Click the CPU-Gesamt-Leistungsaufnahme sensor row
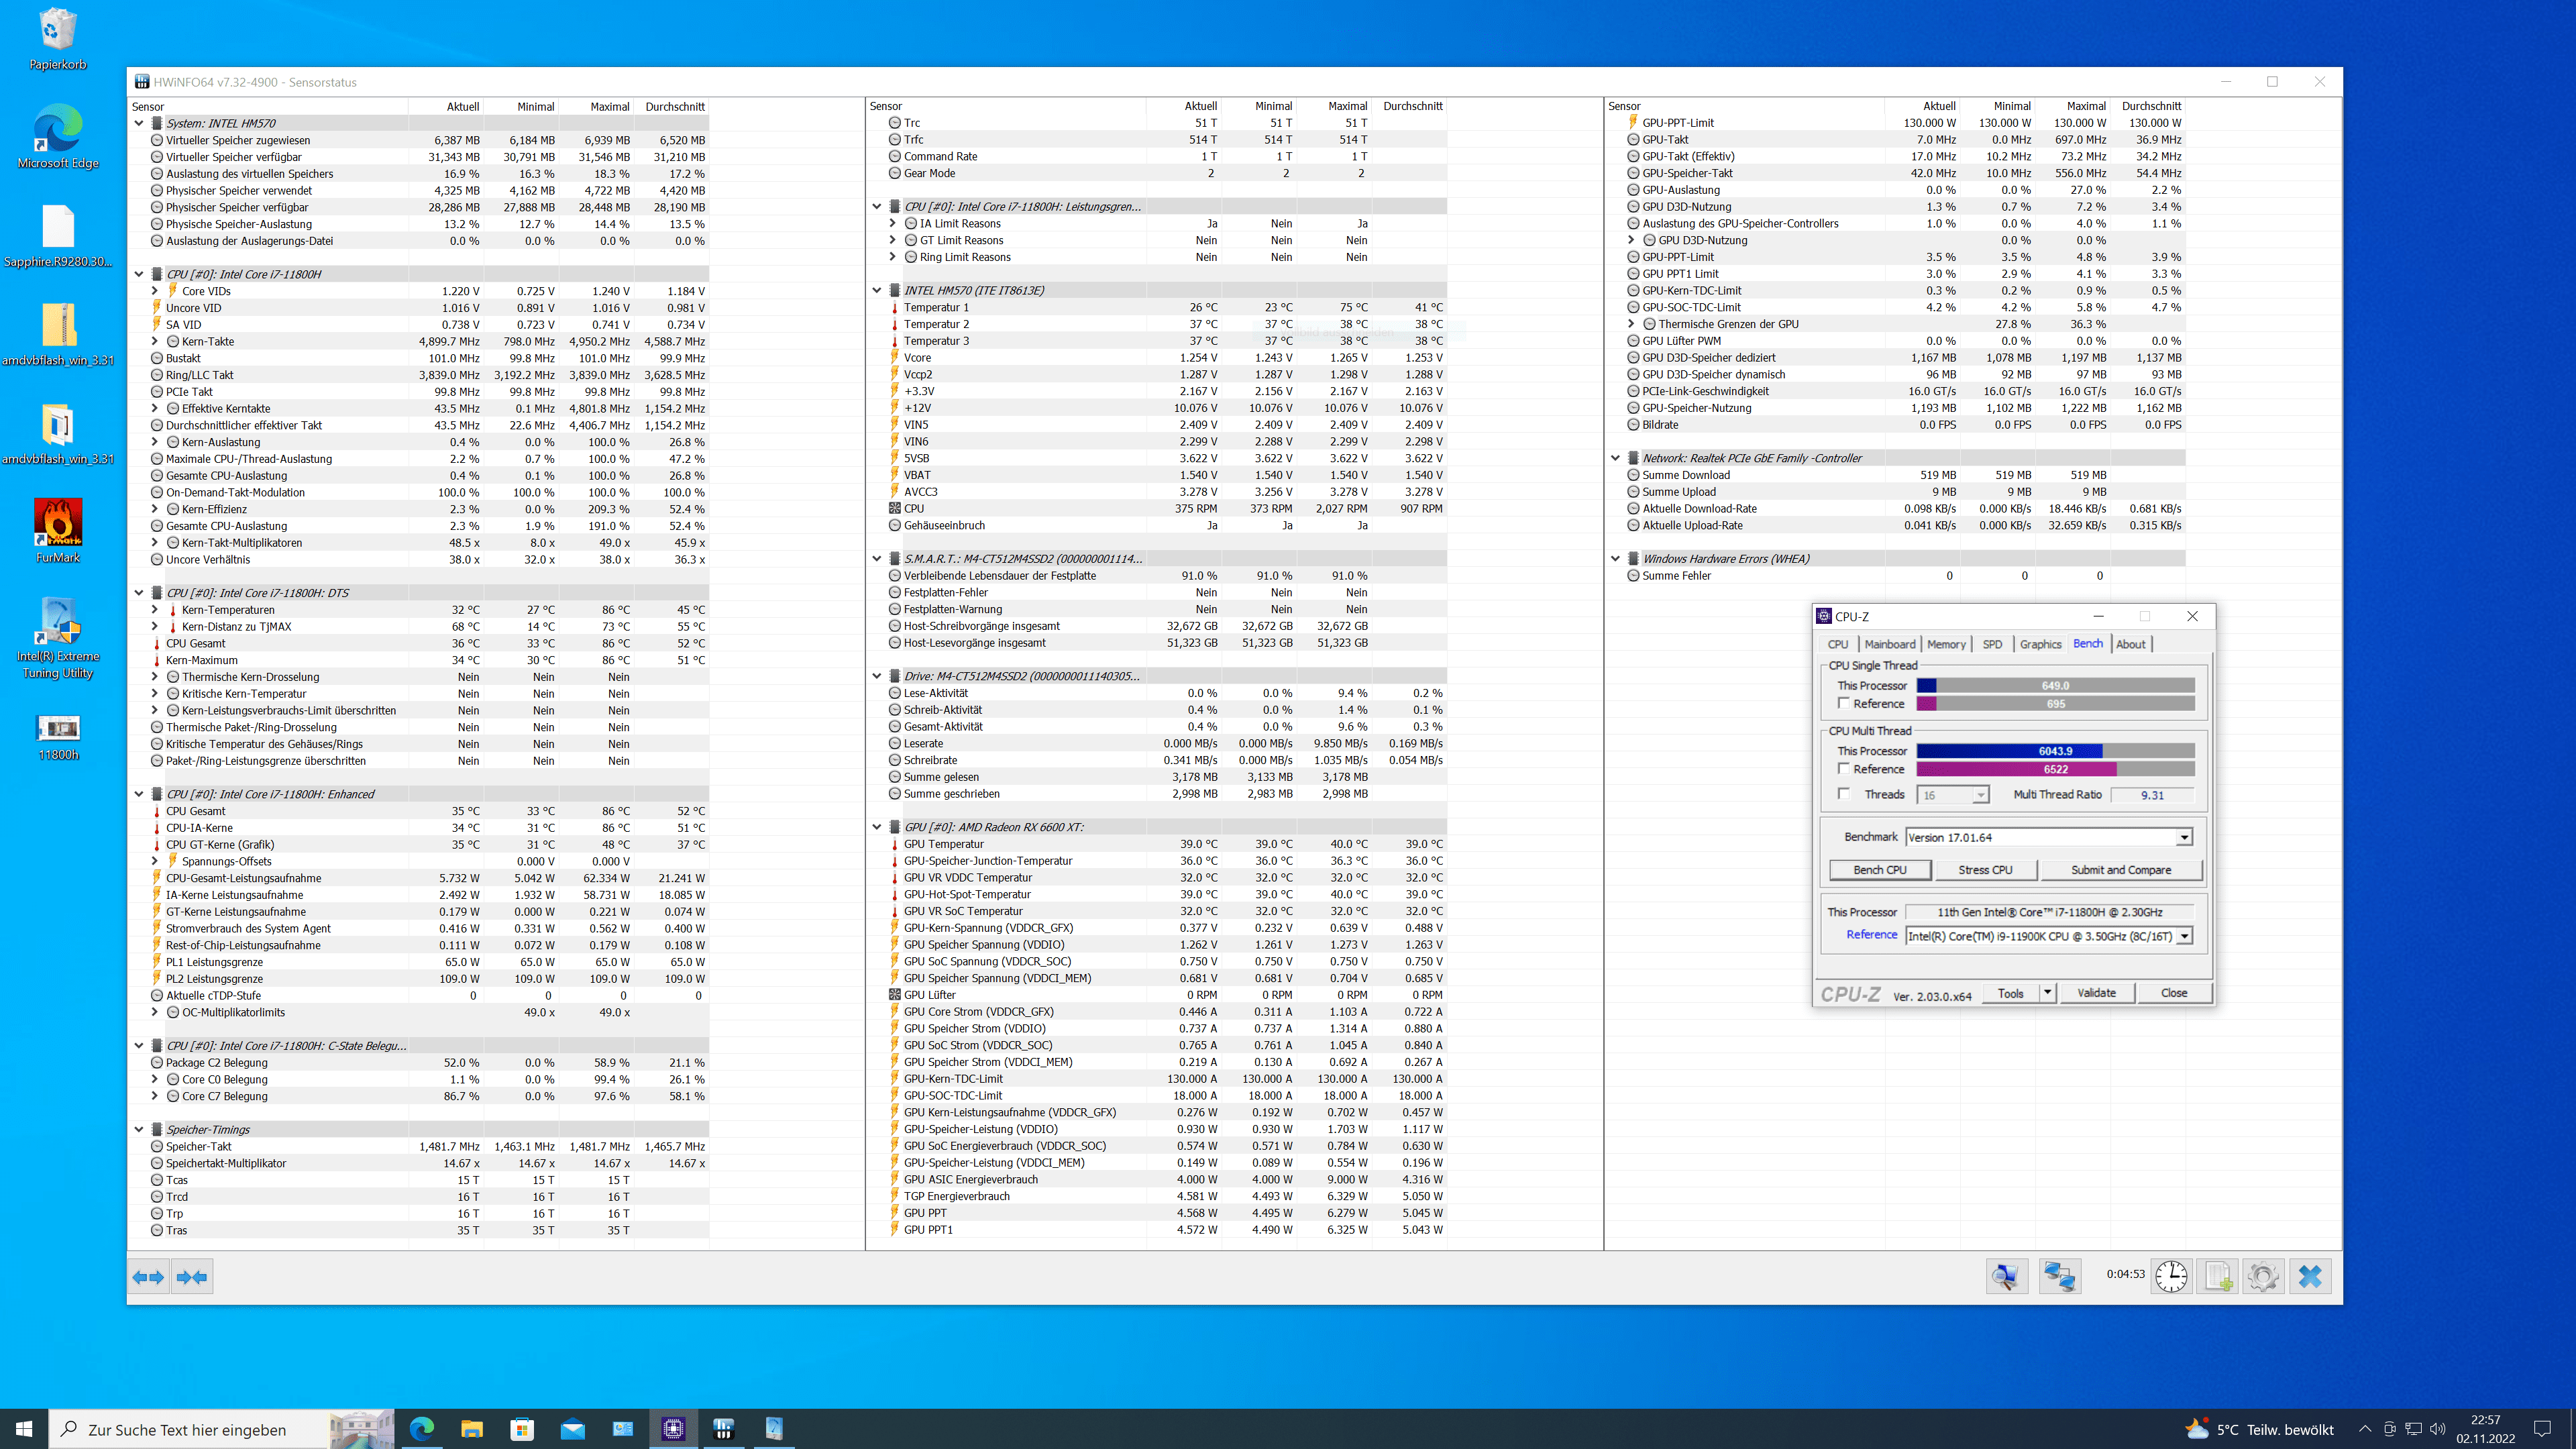This screenshot has height=1449, width=2576. (419, 878)
